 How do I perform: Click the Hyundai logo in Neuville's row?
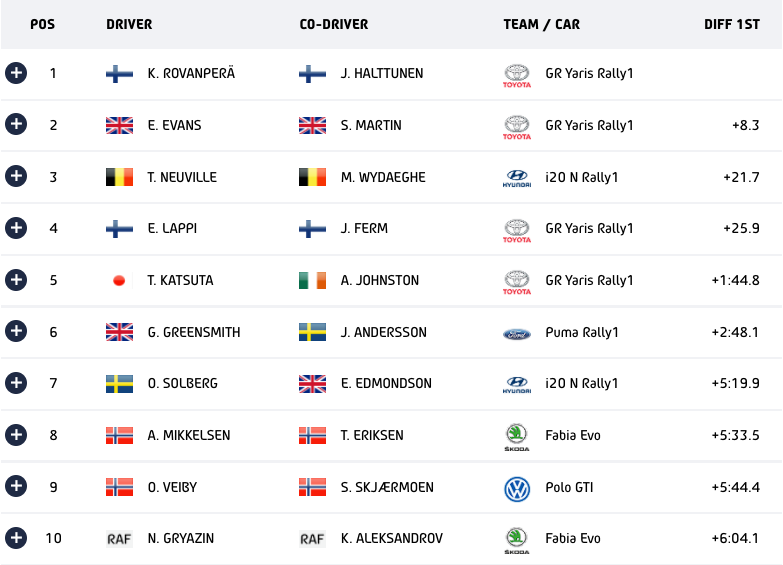point(517,179)
